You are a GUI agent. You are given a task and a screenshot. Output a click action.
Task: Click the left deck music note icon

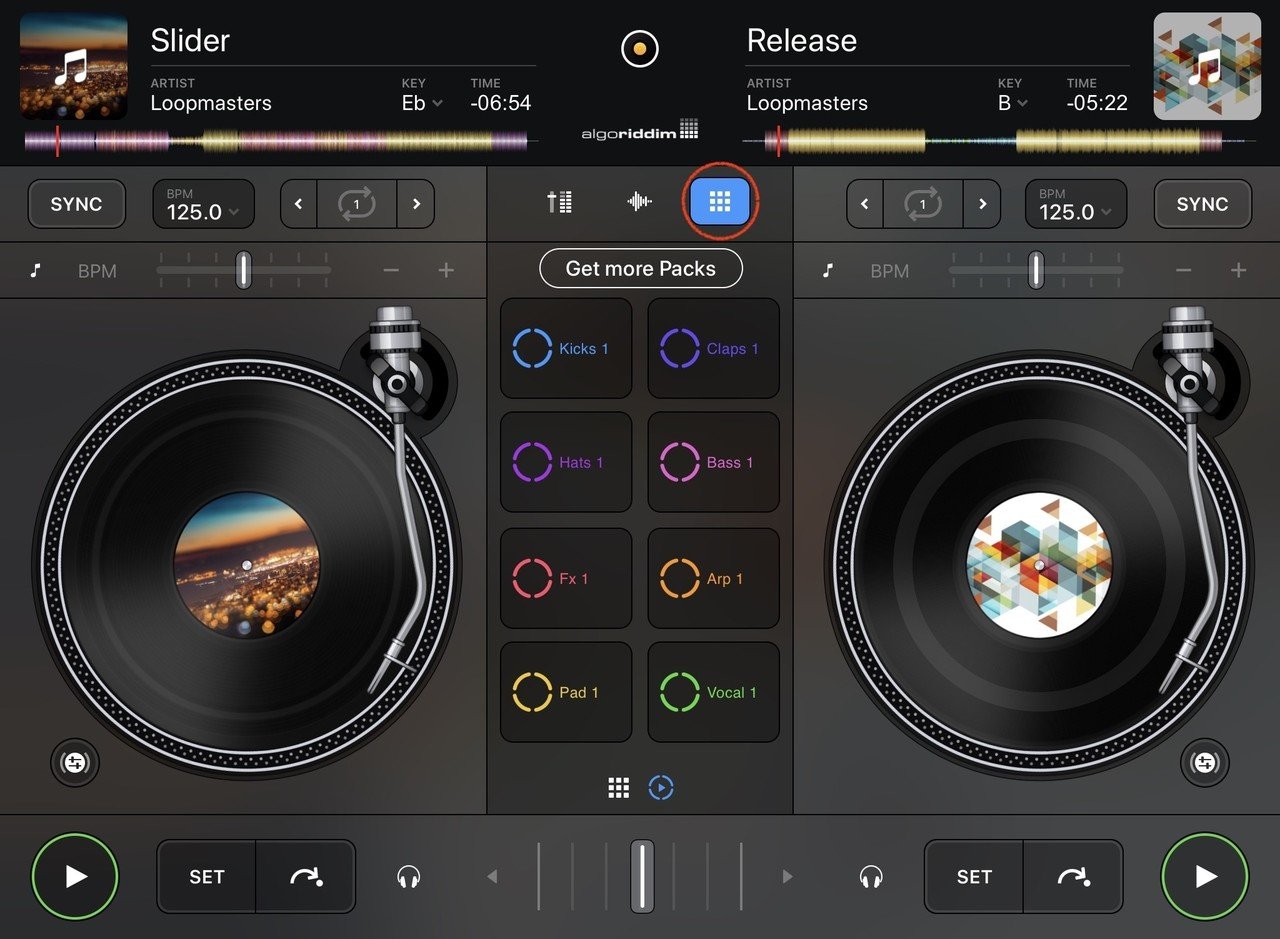36,270
